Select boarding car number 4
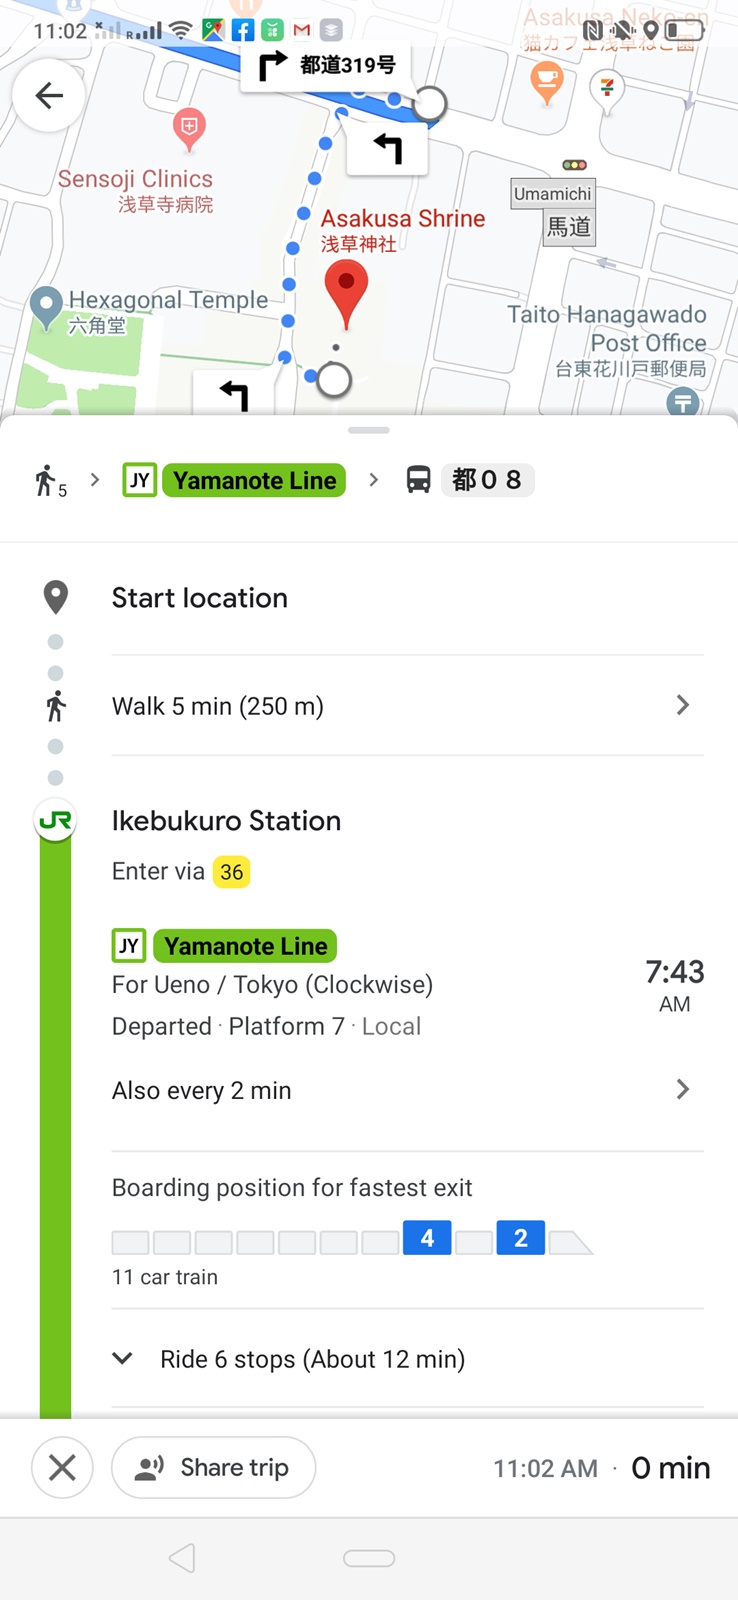738x1600 pixels. pos(427,1238)
